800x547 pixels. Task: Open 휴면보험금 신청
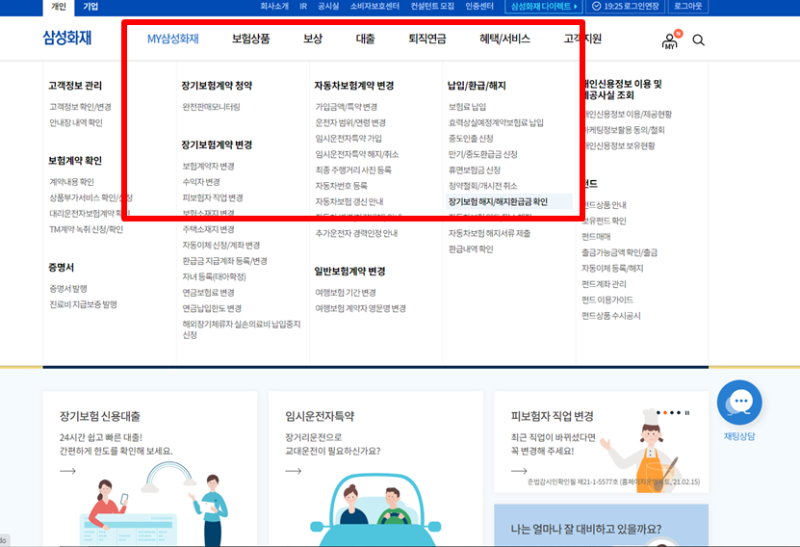(474, 170)
